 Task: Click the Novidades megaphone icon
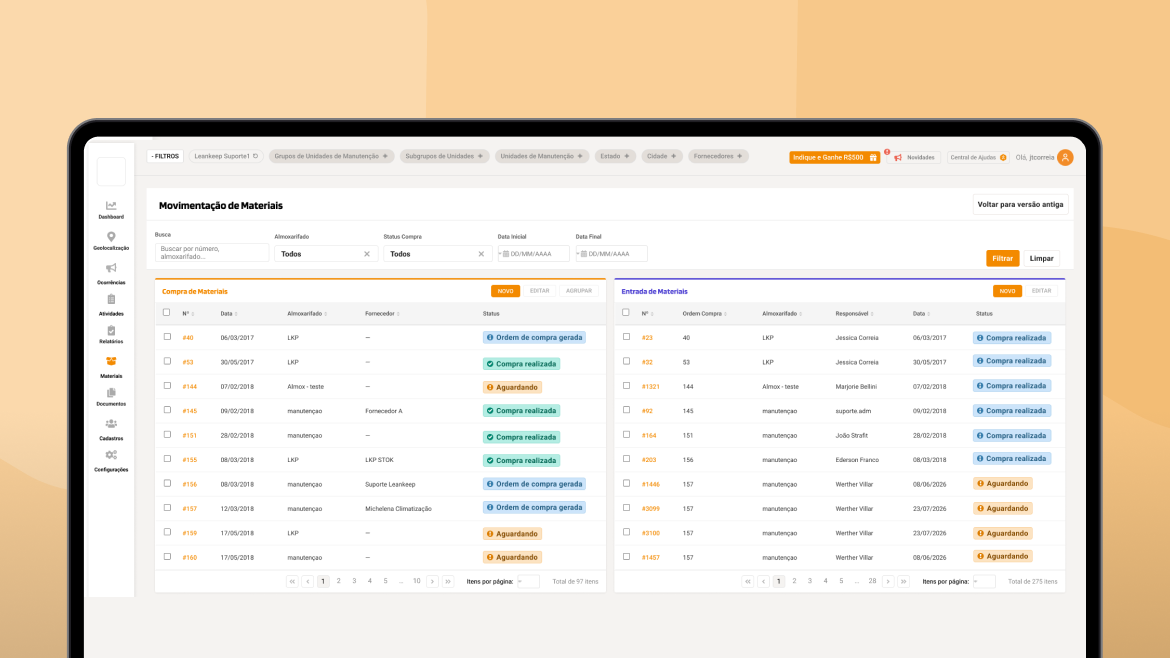click(x=898, y=157)
